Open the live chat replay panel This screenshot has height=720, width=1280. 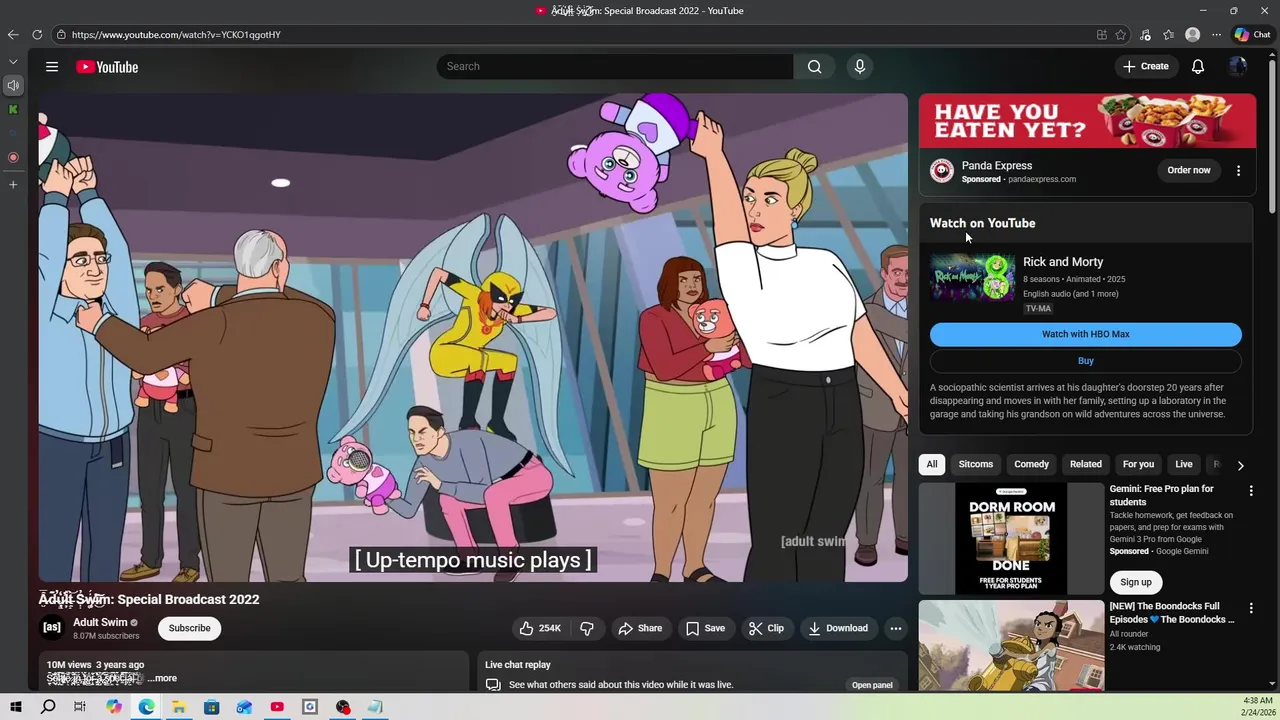click(872, 685)
